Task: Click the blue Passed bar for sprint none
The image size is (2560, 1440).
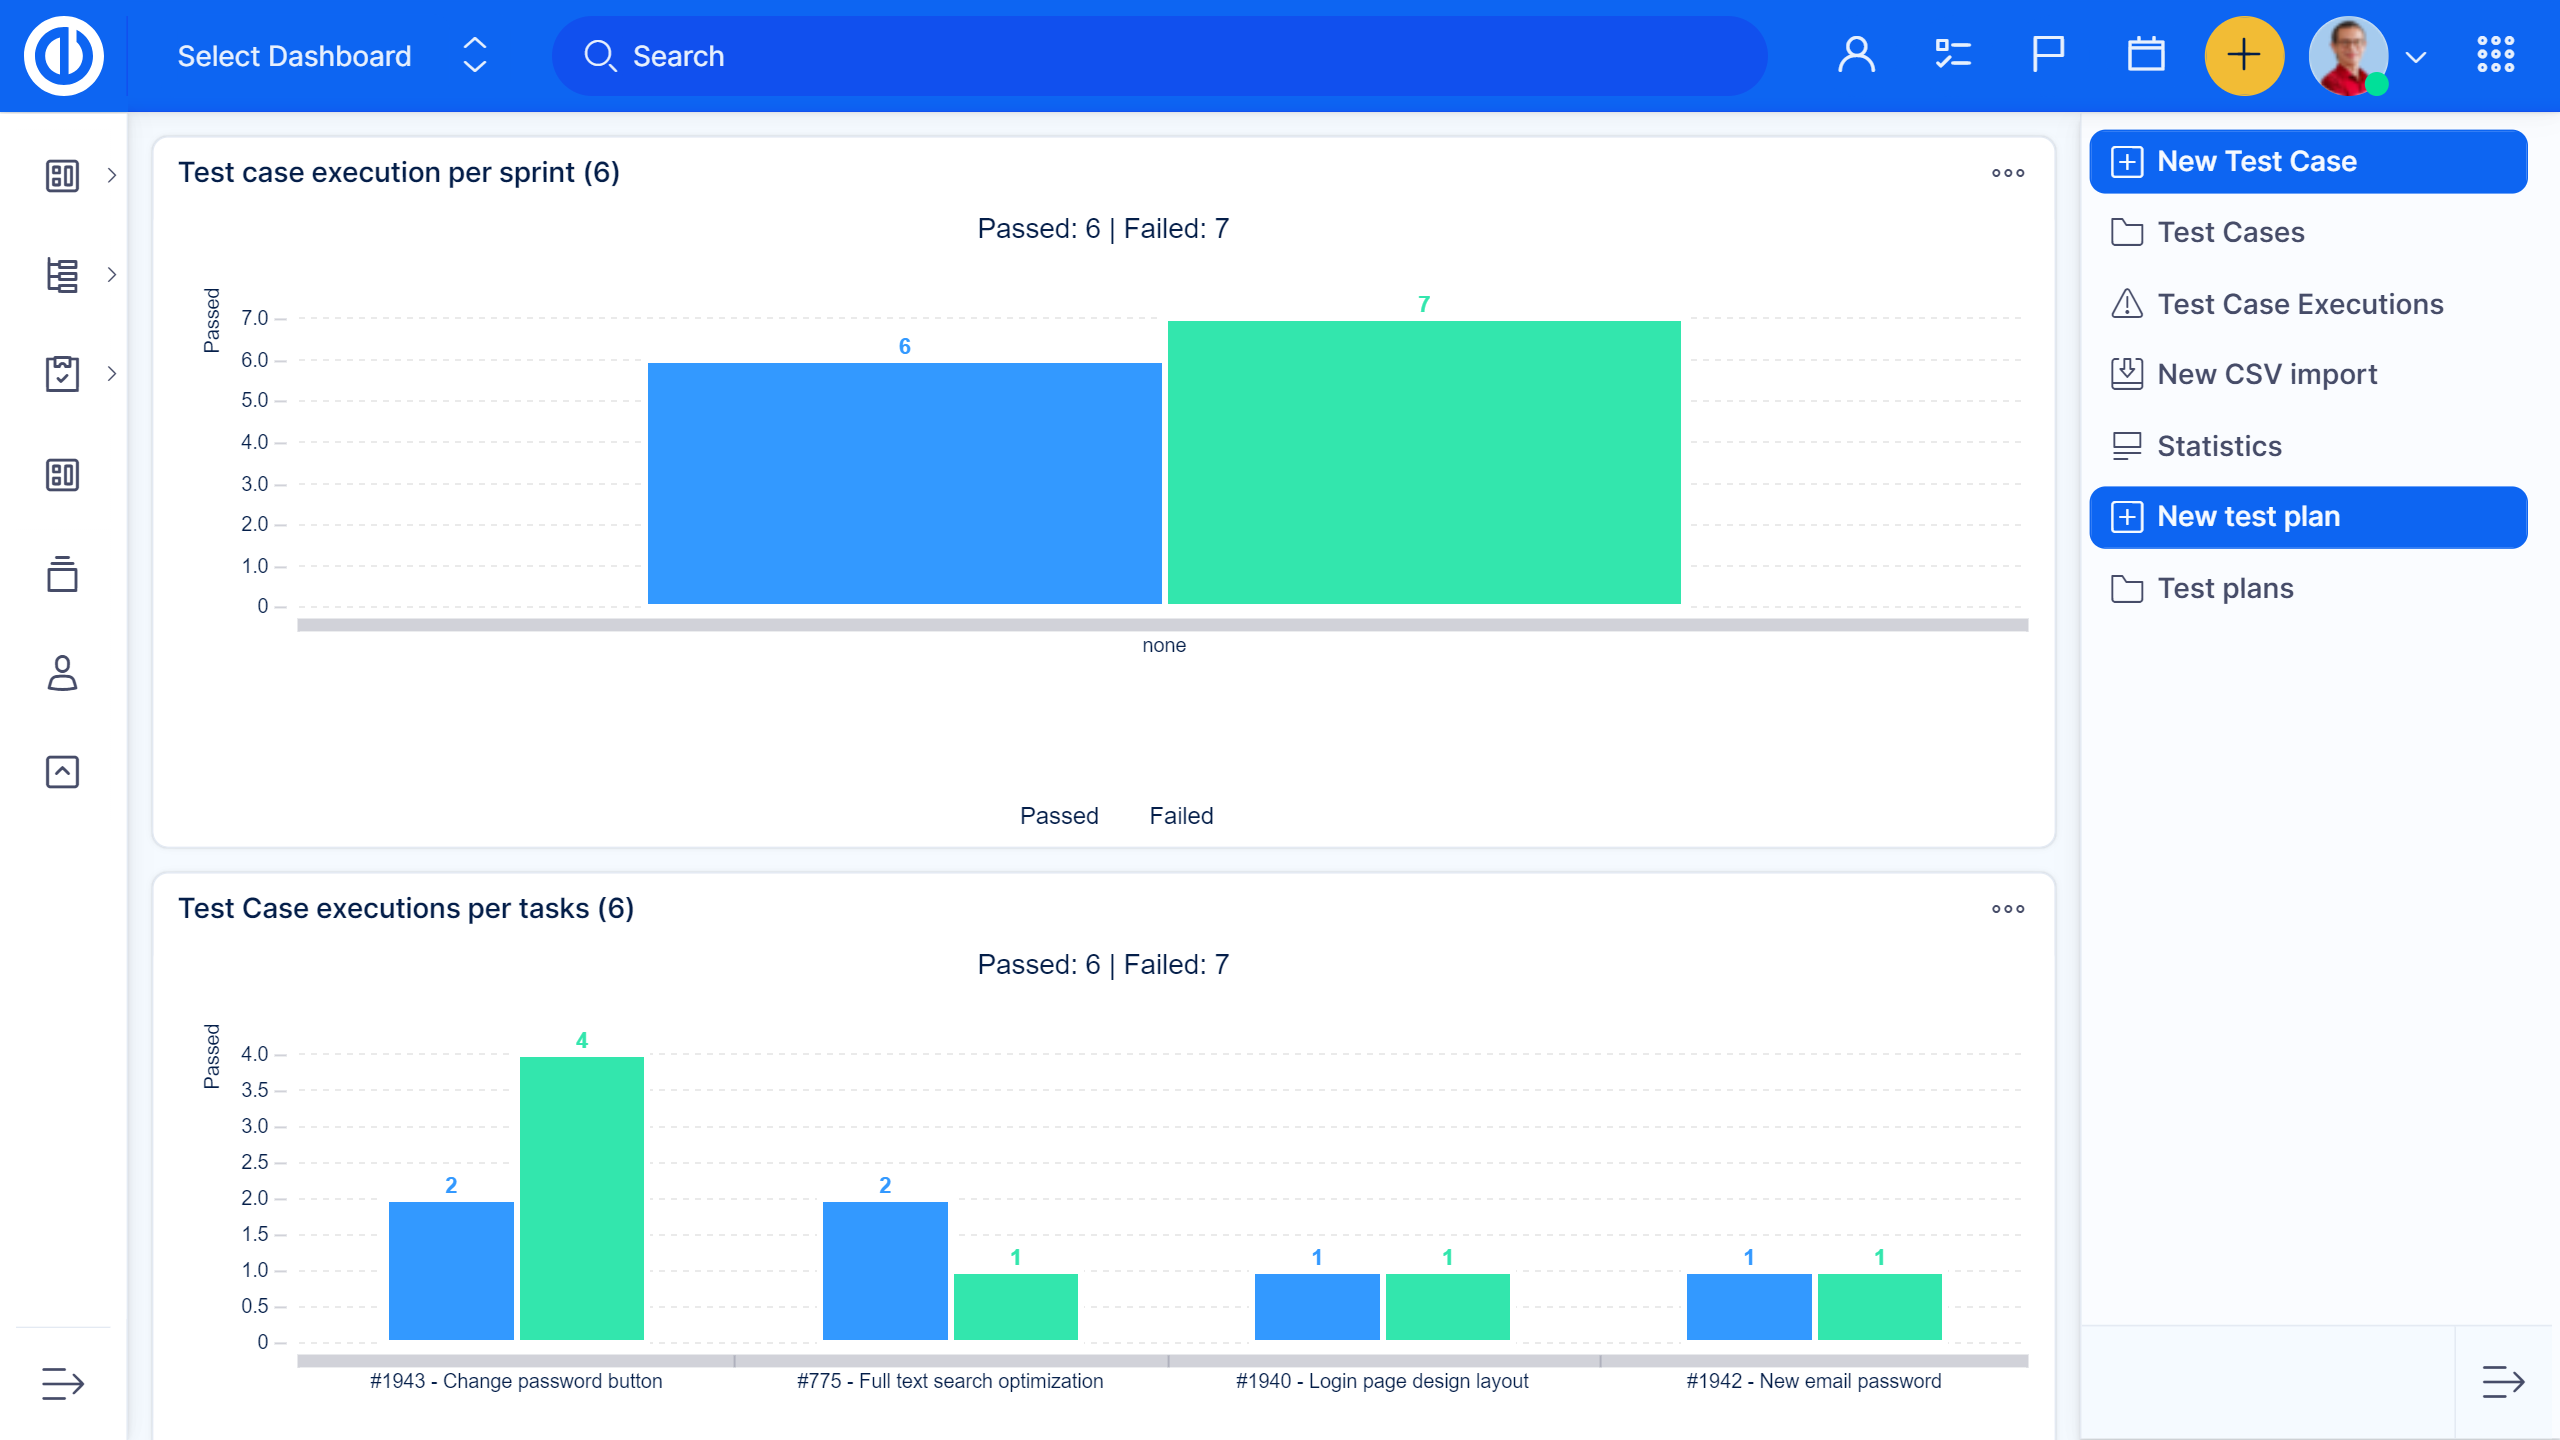Action: (x=904, y=484)
